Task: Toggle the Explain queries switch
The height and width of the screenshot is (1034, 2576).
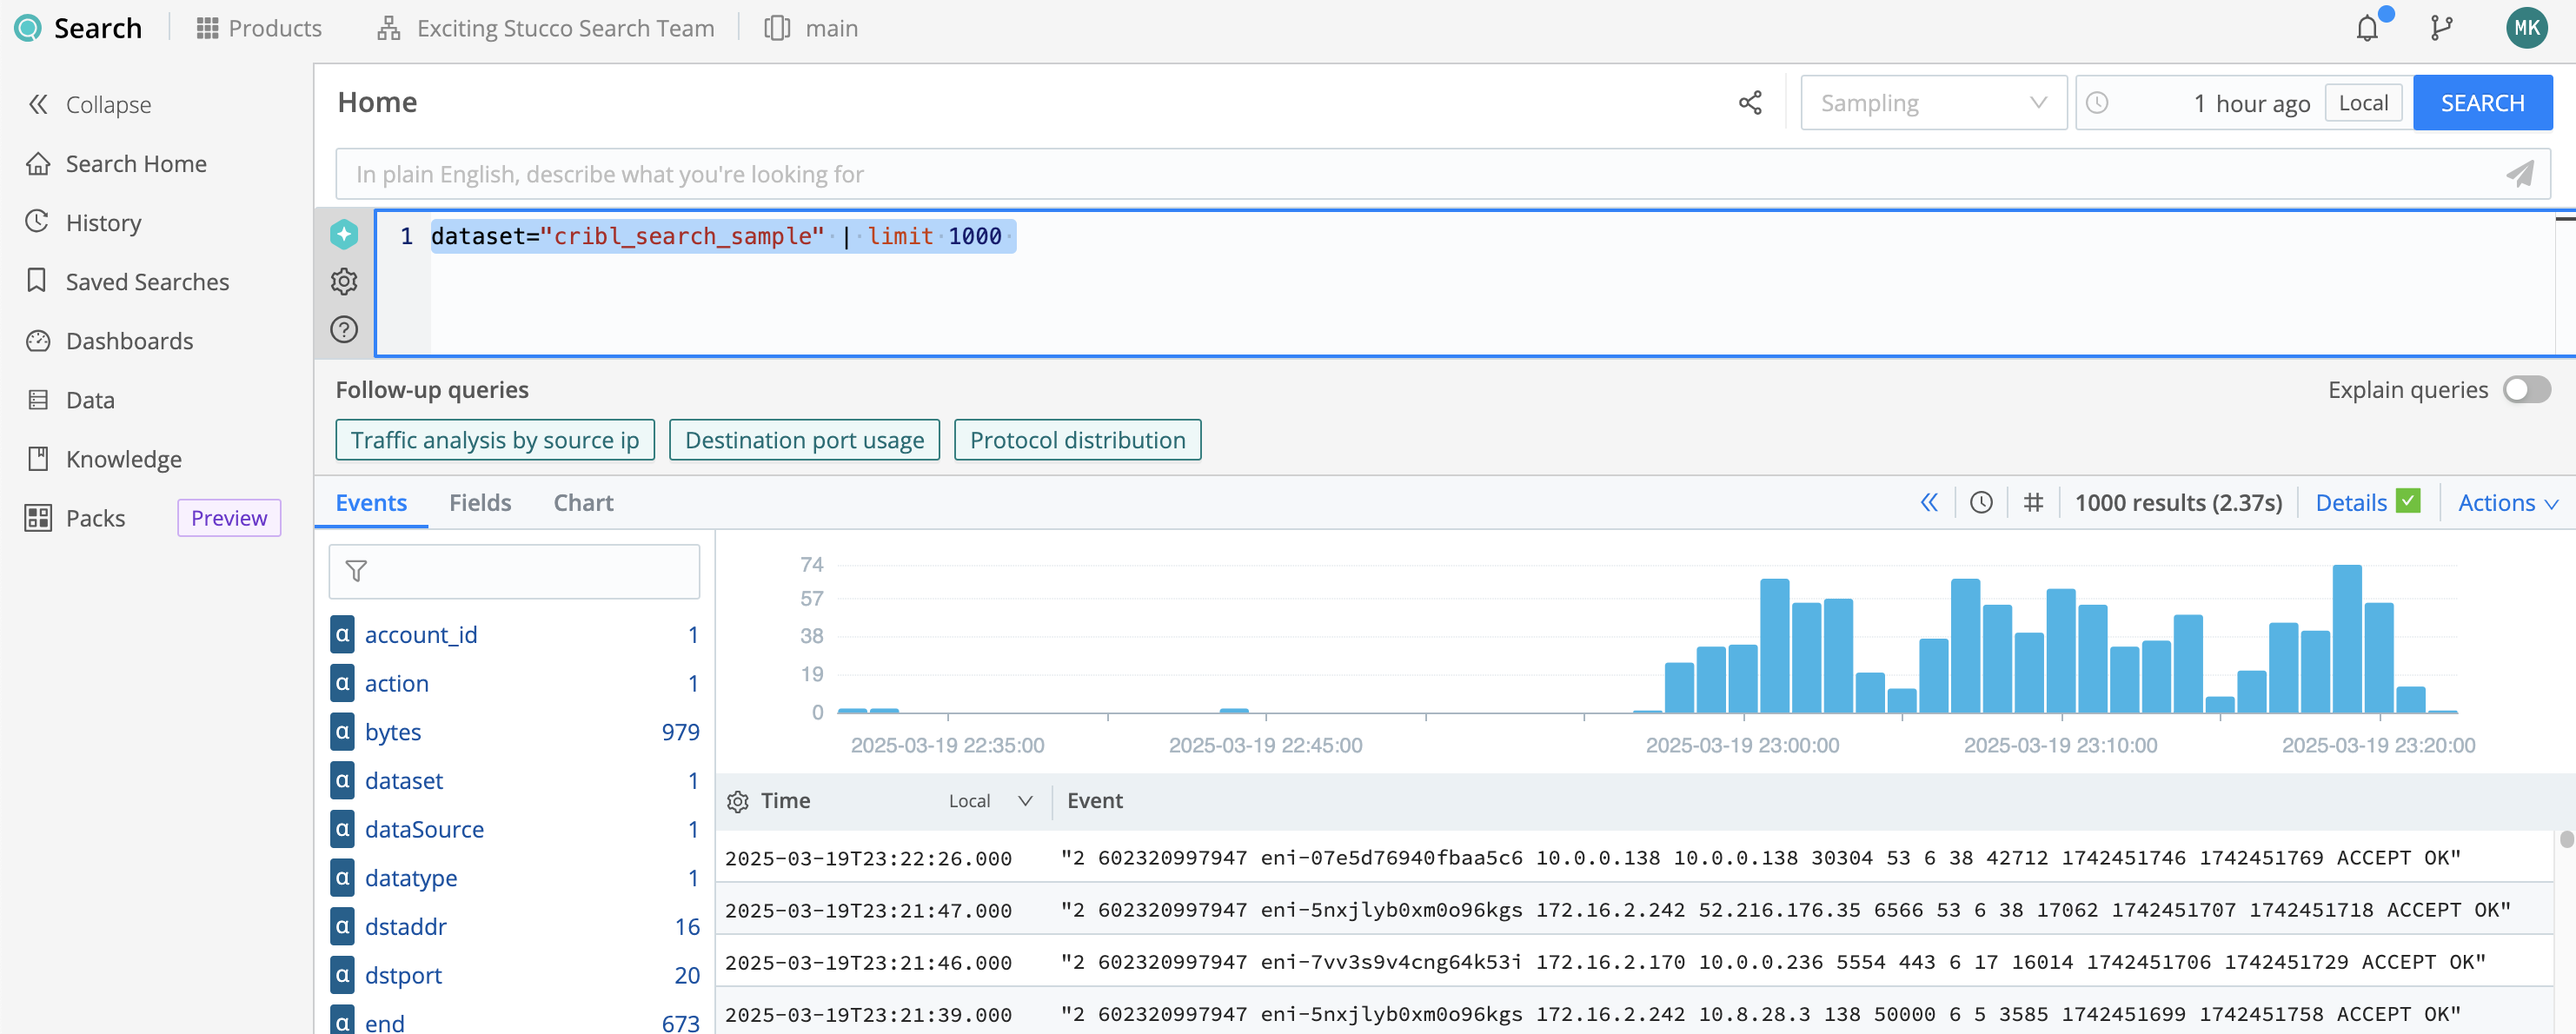Action: (x=2526, y=390)
